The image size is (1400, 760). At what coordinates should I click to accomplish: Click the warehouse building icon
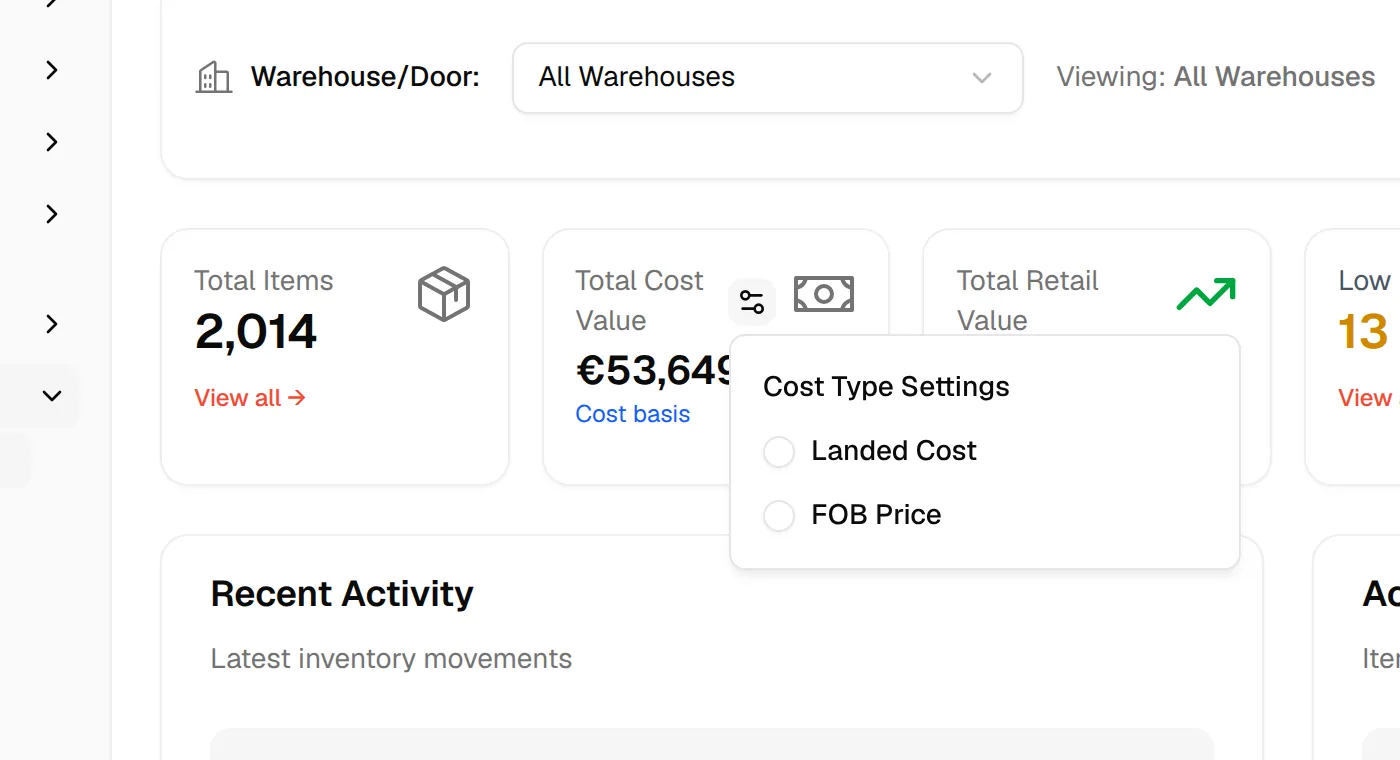[213, 77]
